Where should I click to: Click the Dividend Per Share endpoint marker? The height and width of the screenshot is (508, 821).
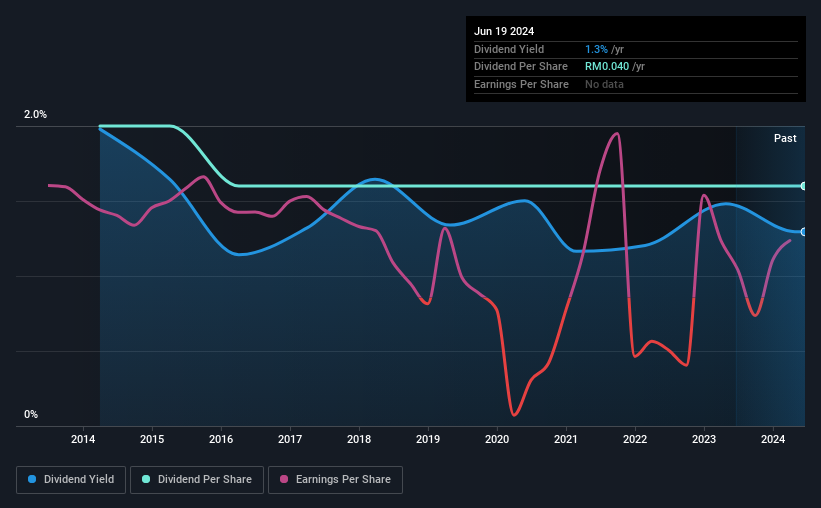pyautogui.click(x=804, y=186)
